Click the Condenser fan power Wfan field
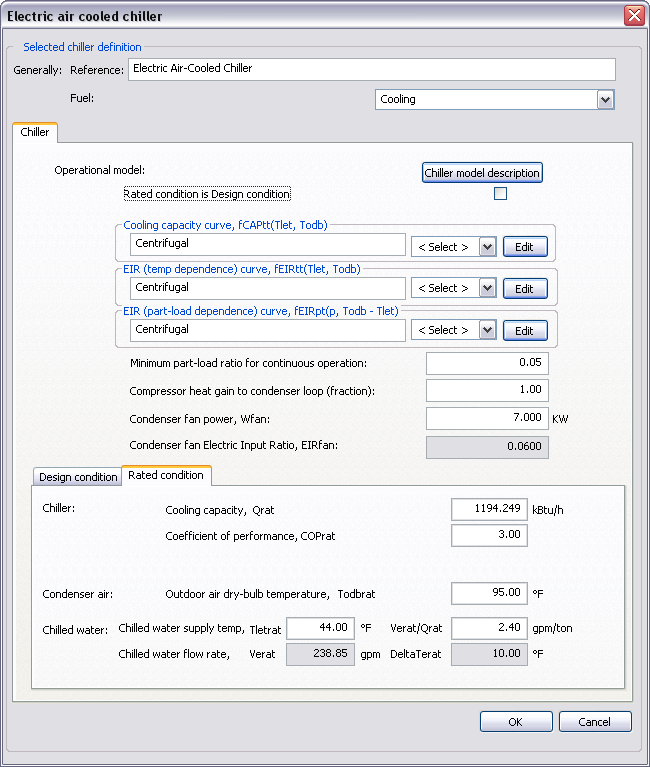The image size is (650, 767). (x=487, y=418)
